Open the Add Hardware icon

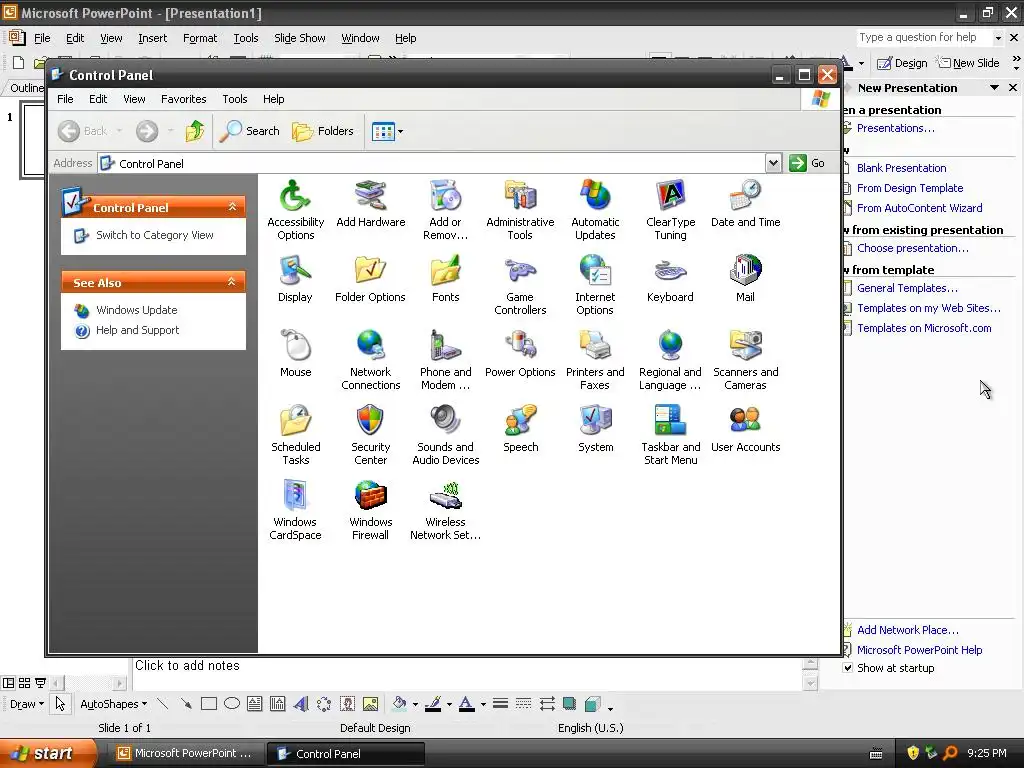coord(370,203)
